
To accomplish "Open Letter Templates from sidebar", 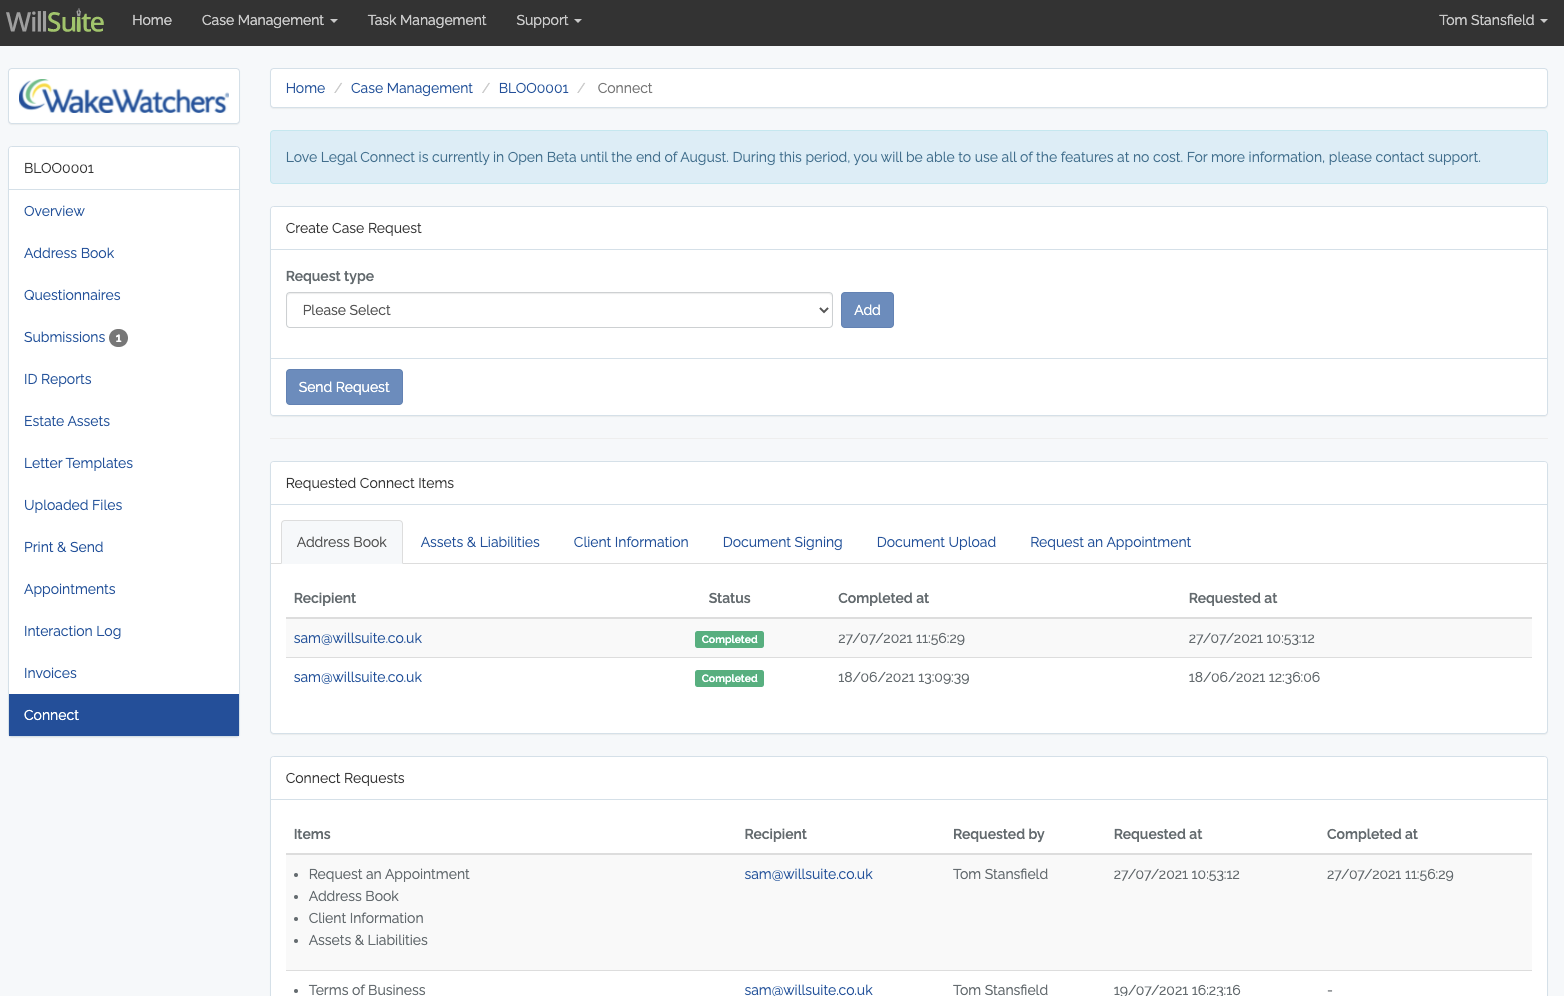I will click(x=78, y=463).
